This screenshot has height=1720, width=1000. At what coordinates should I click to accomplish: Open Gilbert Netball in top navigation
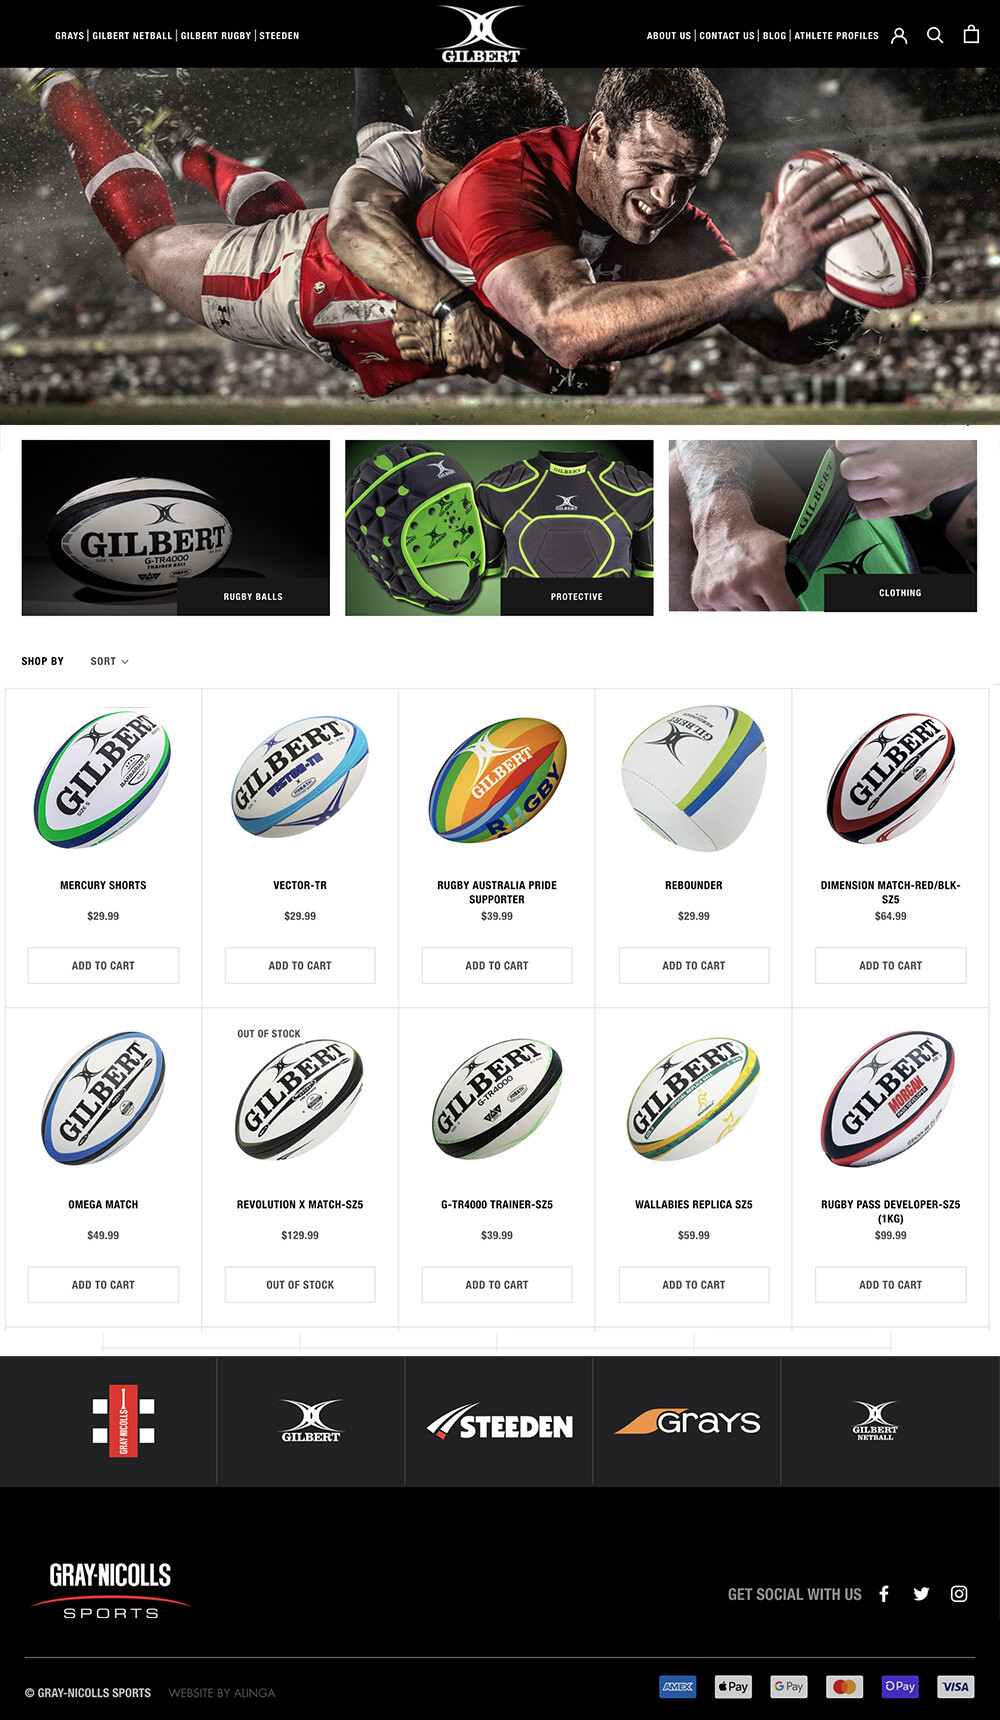(132, 36)
